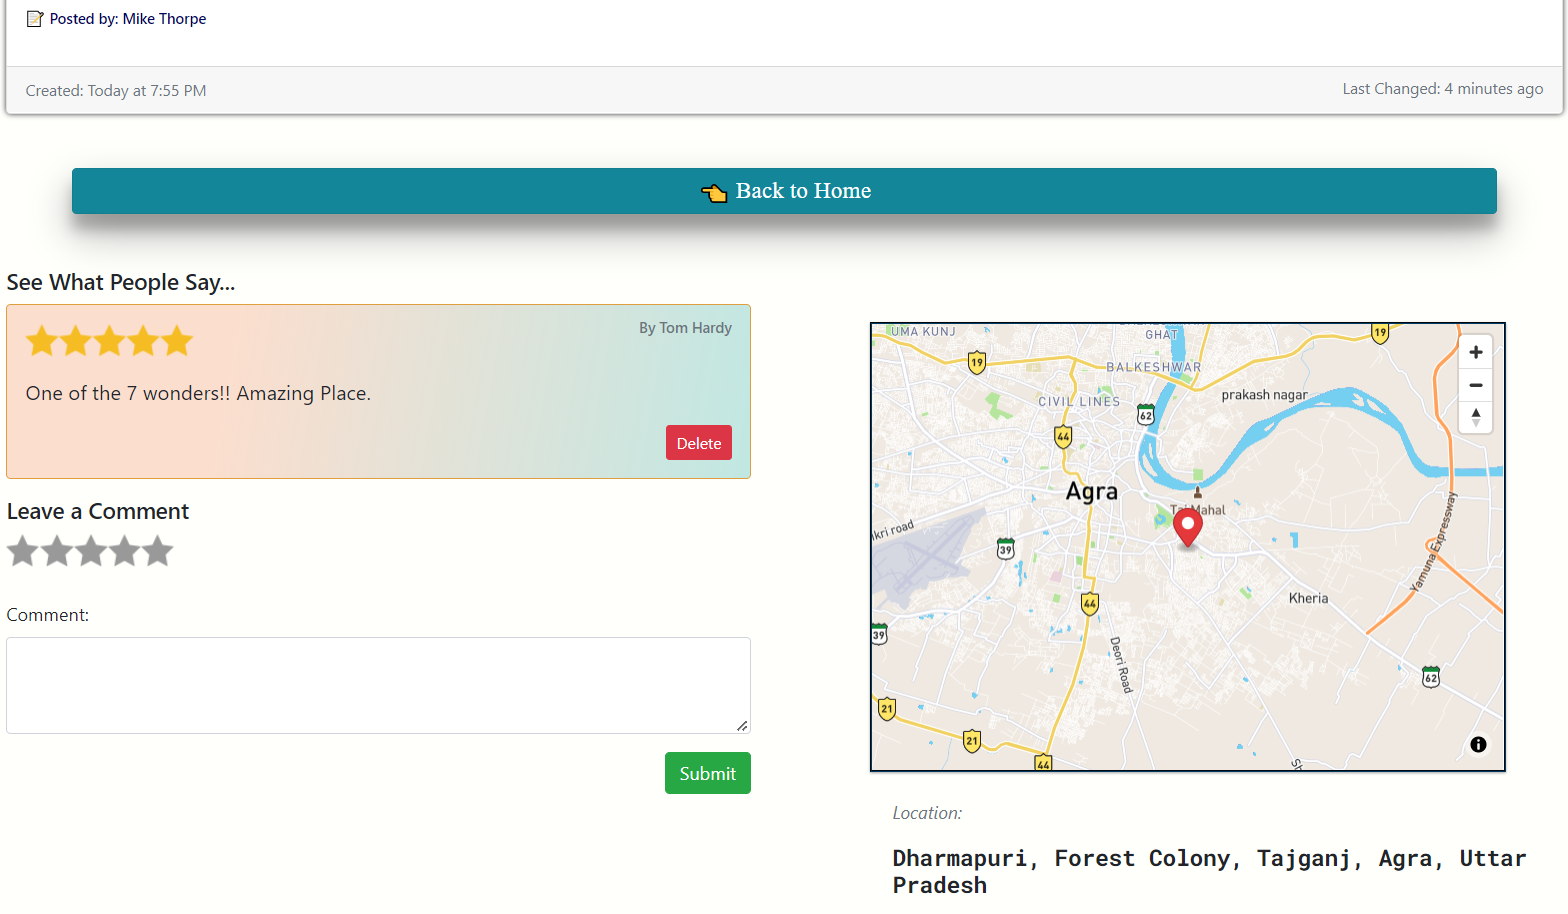The width and height of the screenshot is (1568, 914).
Task: Rate one star in Leave a Comment
Action: [x=23, y=551]
